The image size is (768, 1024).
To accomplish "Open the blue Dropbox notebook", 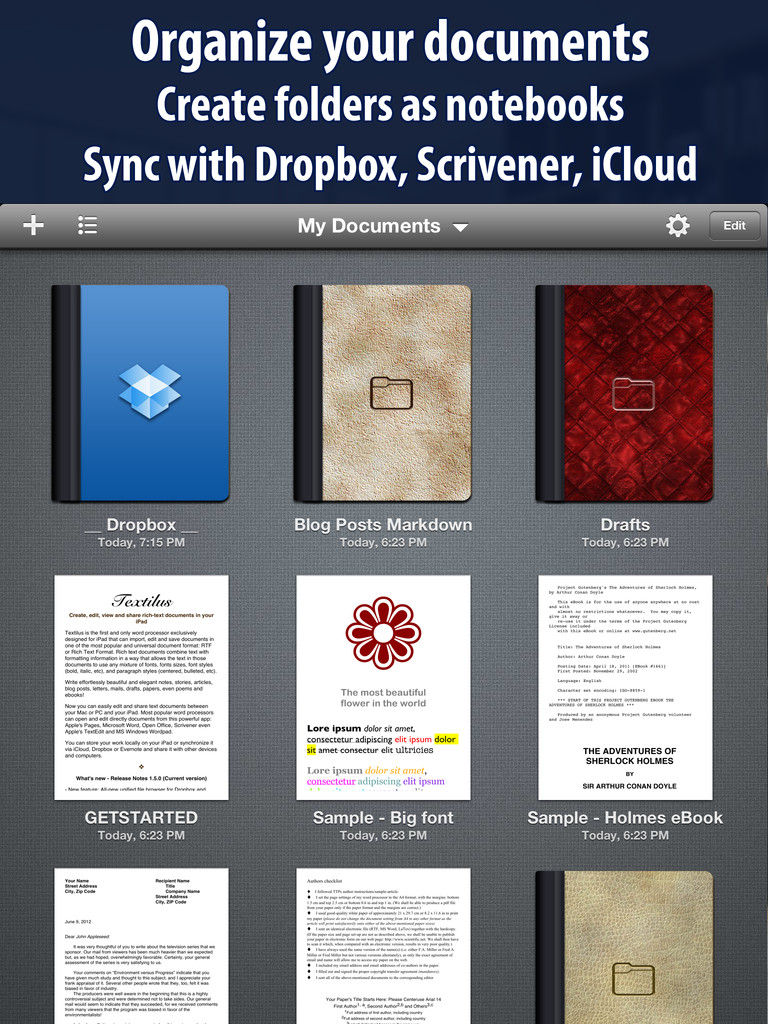I will (140, 393).
